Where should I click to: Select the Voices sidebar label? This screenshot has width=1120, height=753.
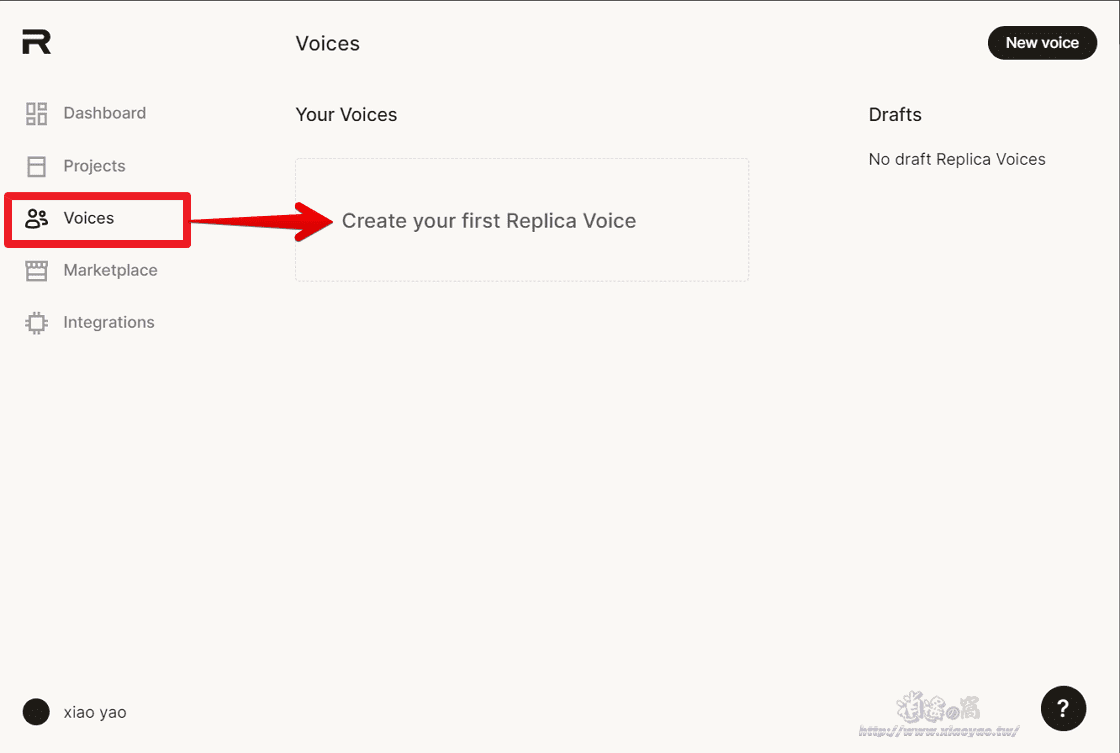pyautogui.click(x=89, y=218)
